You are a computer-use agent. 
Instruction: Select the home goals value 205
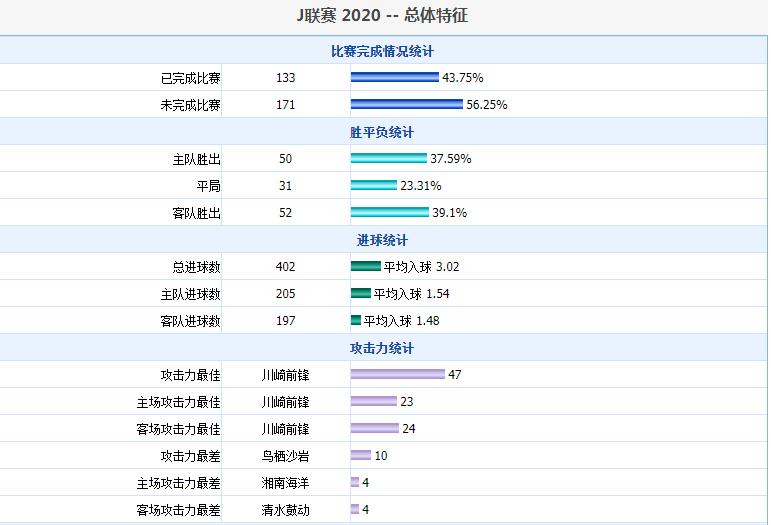point(286,294)
